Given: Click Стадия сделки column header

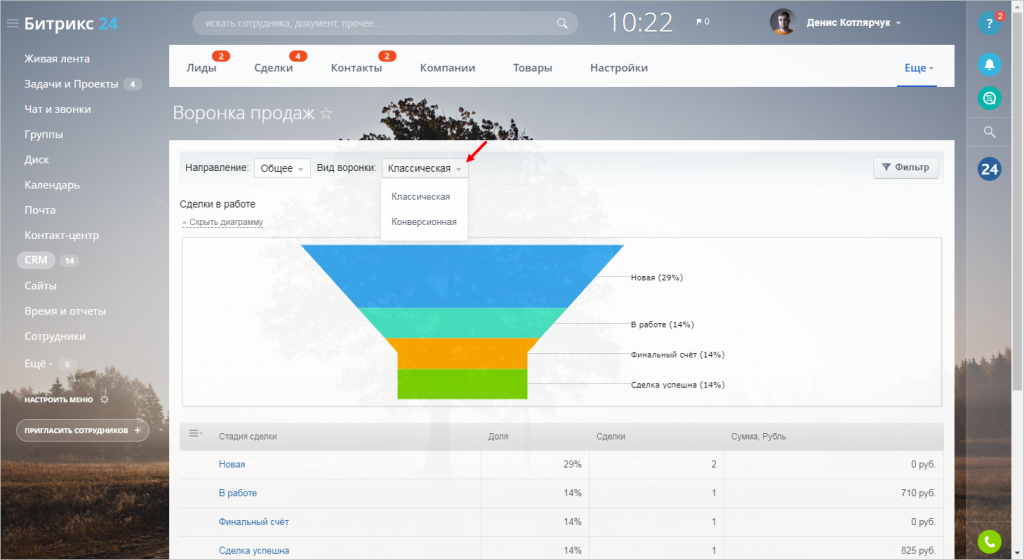Looking at the screenshot, I should pyautogui.click(x=248, y=437).
